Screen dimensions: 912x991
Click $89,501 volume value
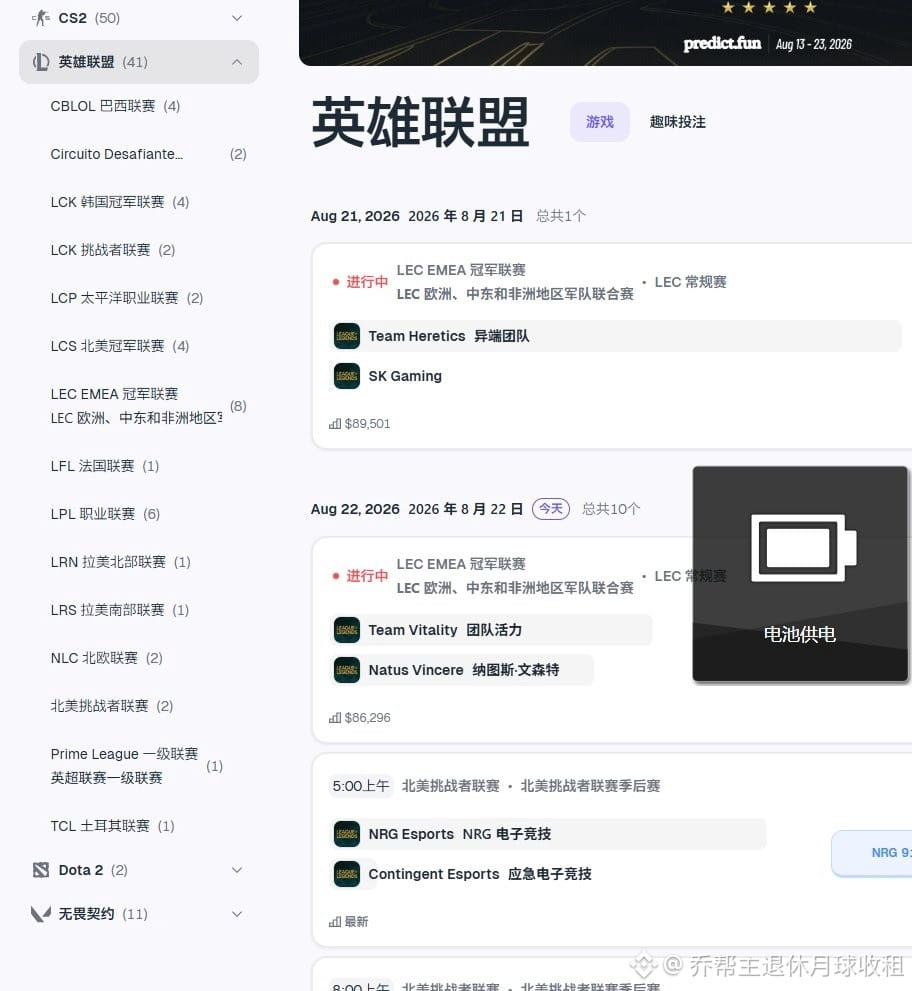pyautogui.click(x=367, y=423)
